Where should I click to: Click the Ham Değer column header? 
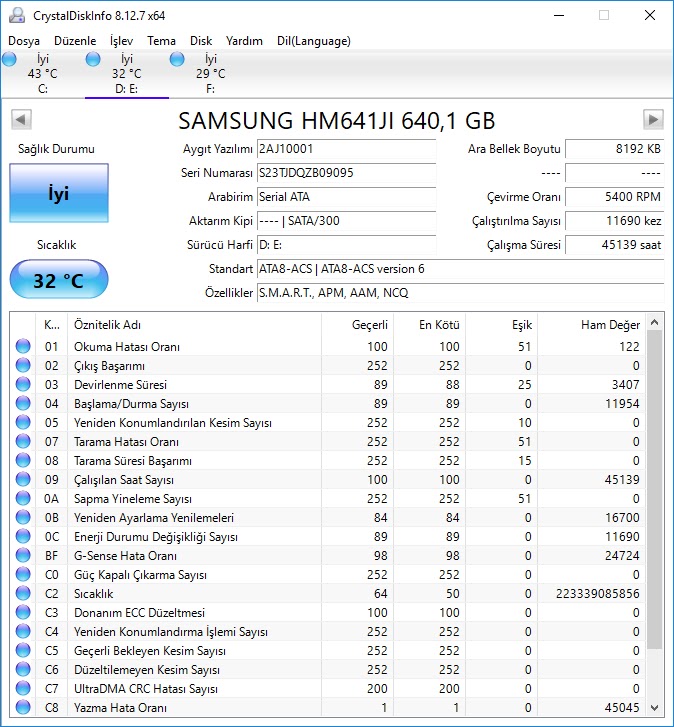591,325
